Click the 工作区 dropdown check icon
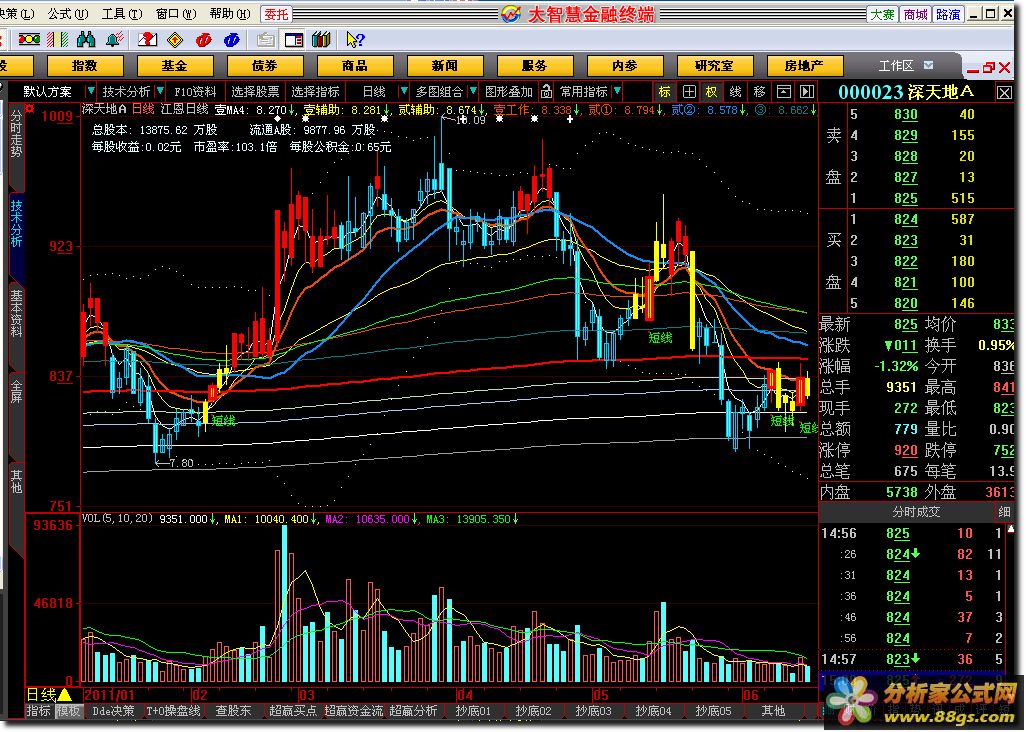This screenshot has width=1026, height=732. pos(929,65)
